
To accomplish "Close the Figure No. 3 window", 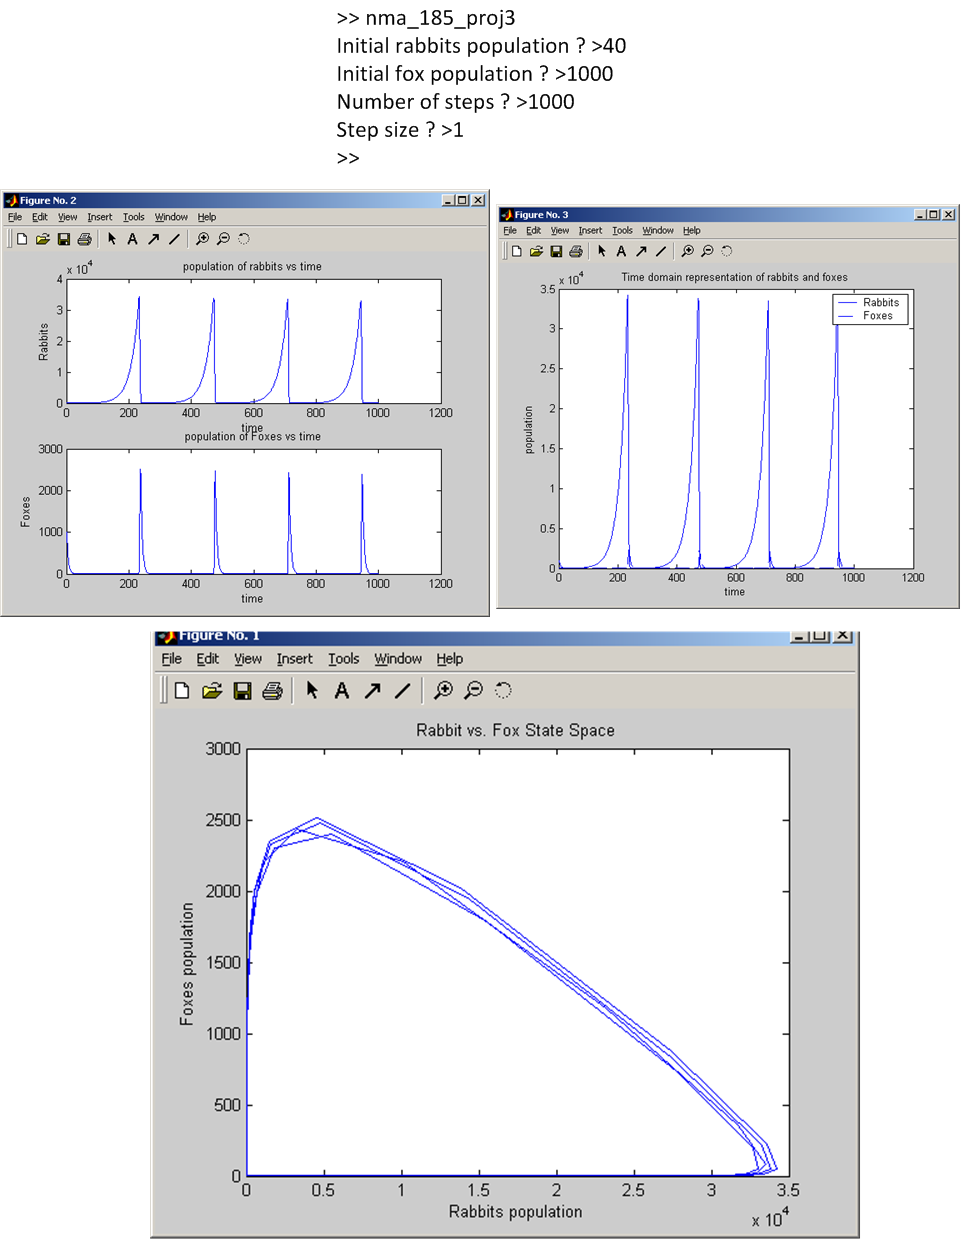I will click(949, 215).
